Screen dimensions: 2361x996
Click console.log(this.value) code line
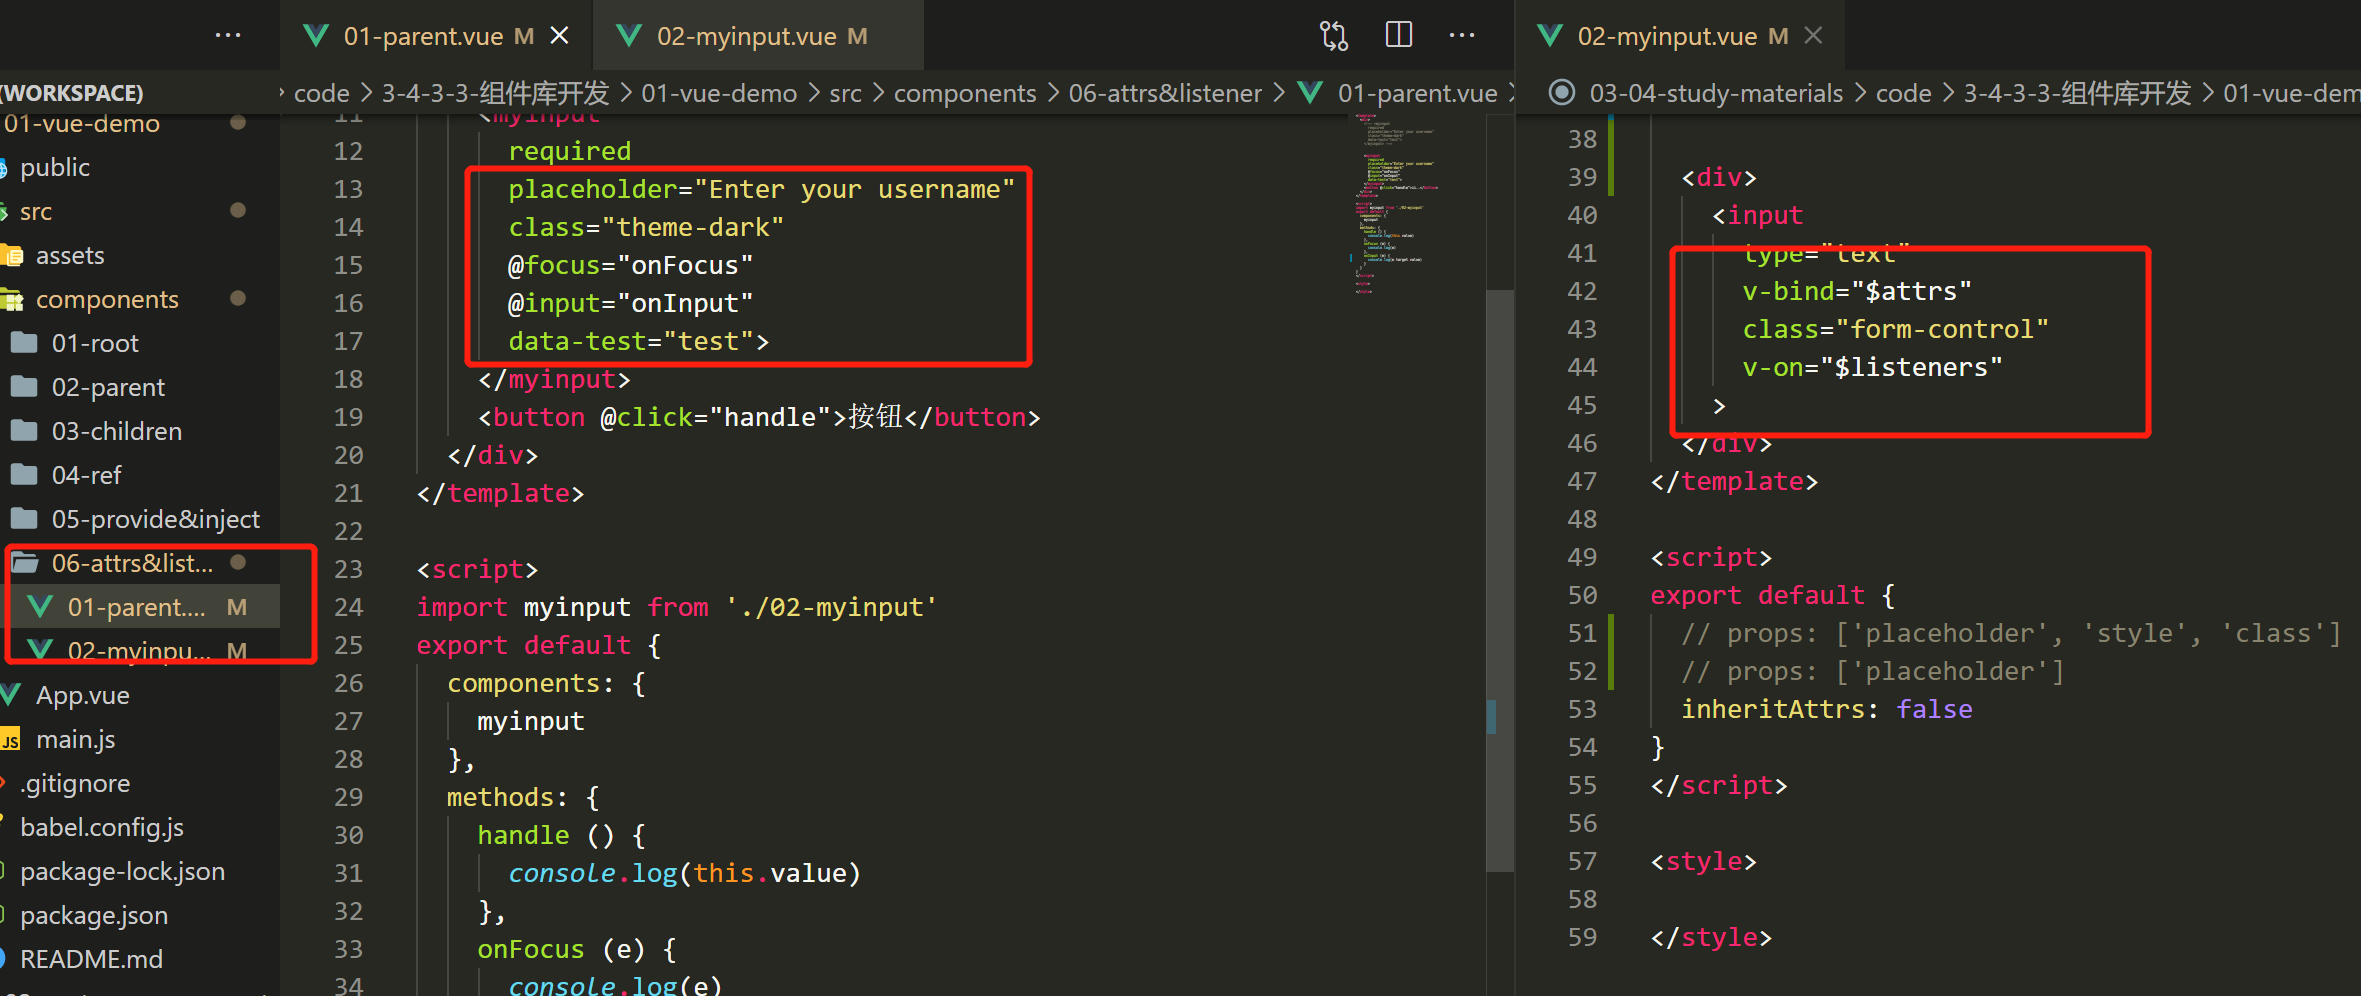pyautogui.click(x=684, y=873)
